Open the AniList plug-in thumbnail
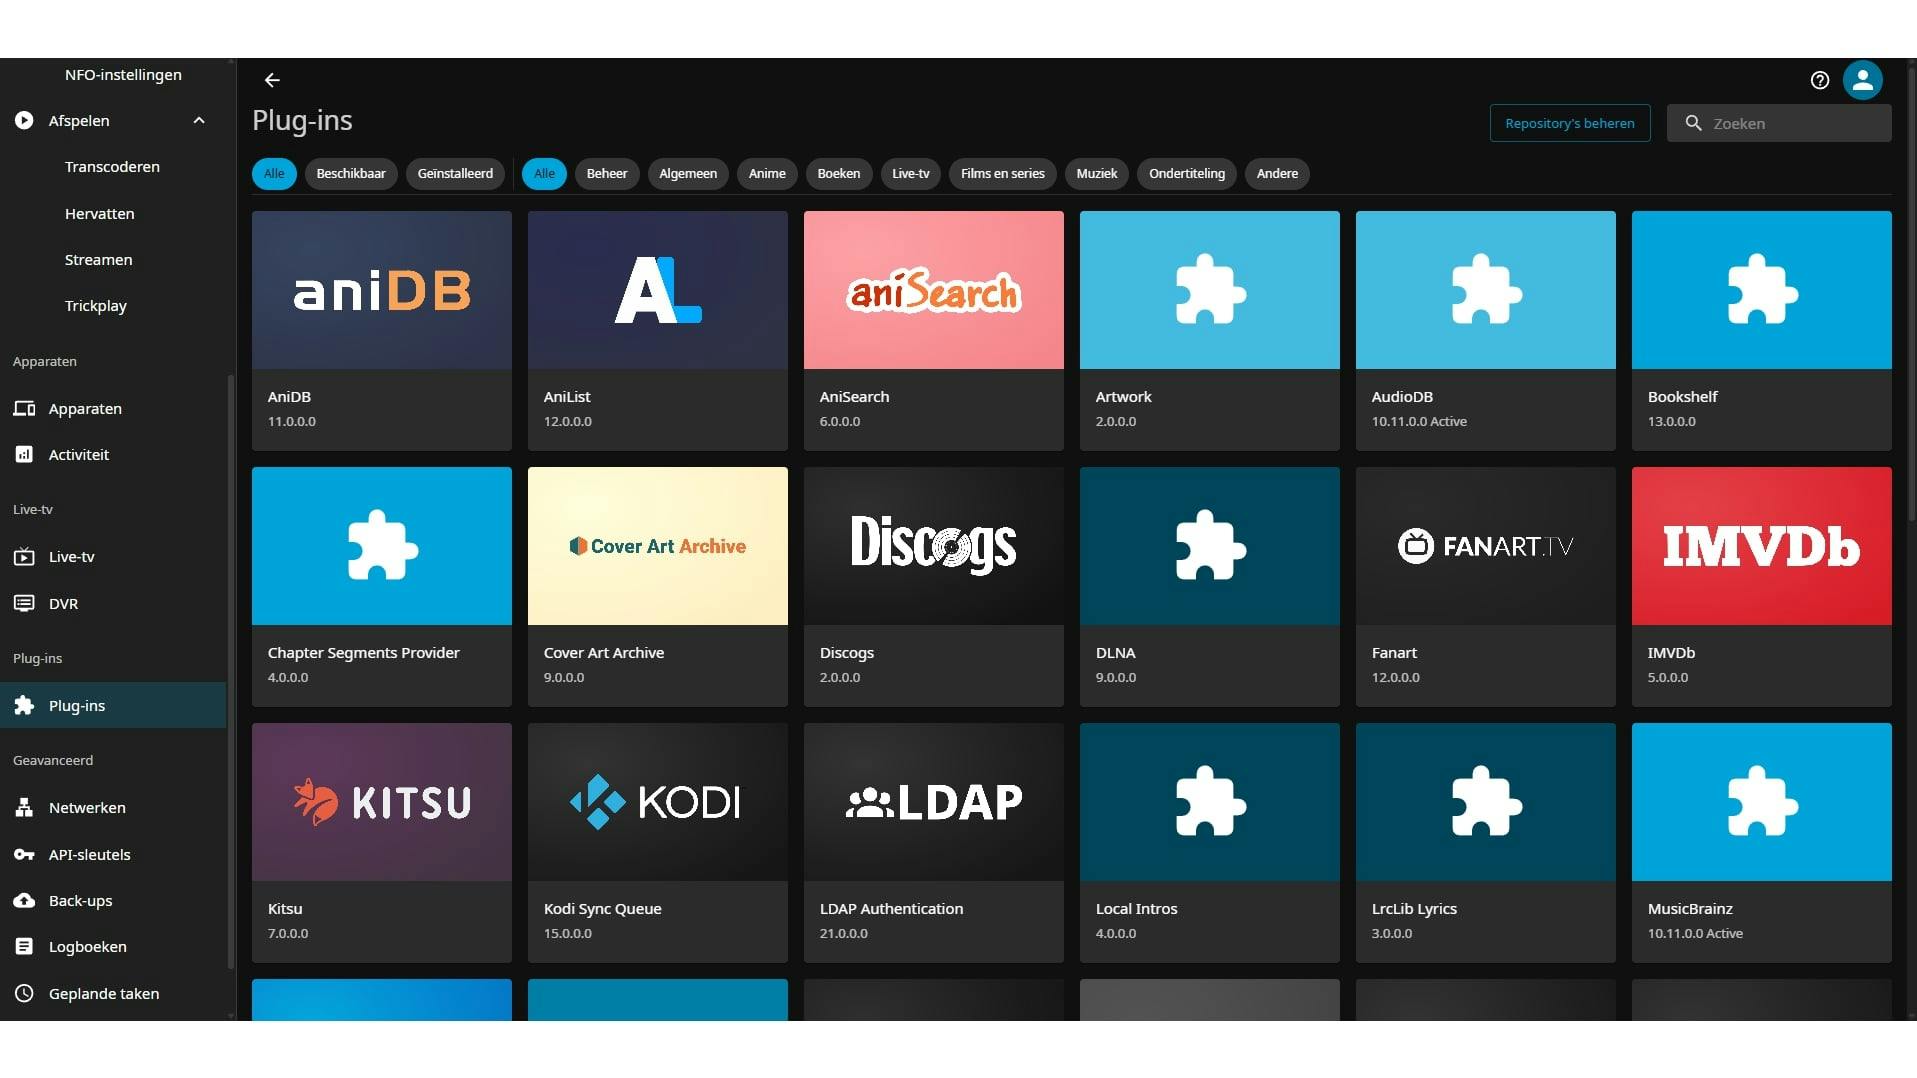Viewport: 1917px width, 1078px height. (x=658, y=290)
